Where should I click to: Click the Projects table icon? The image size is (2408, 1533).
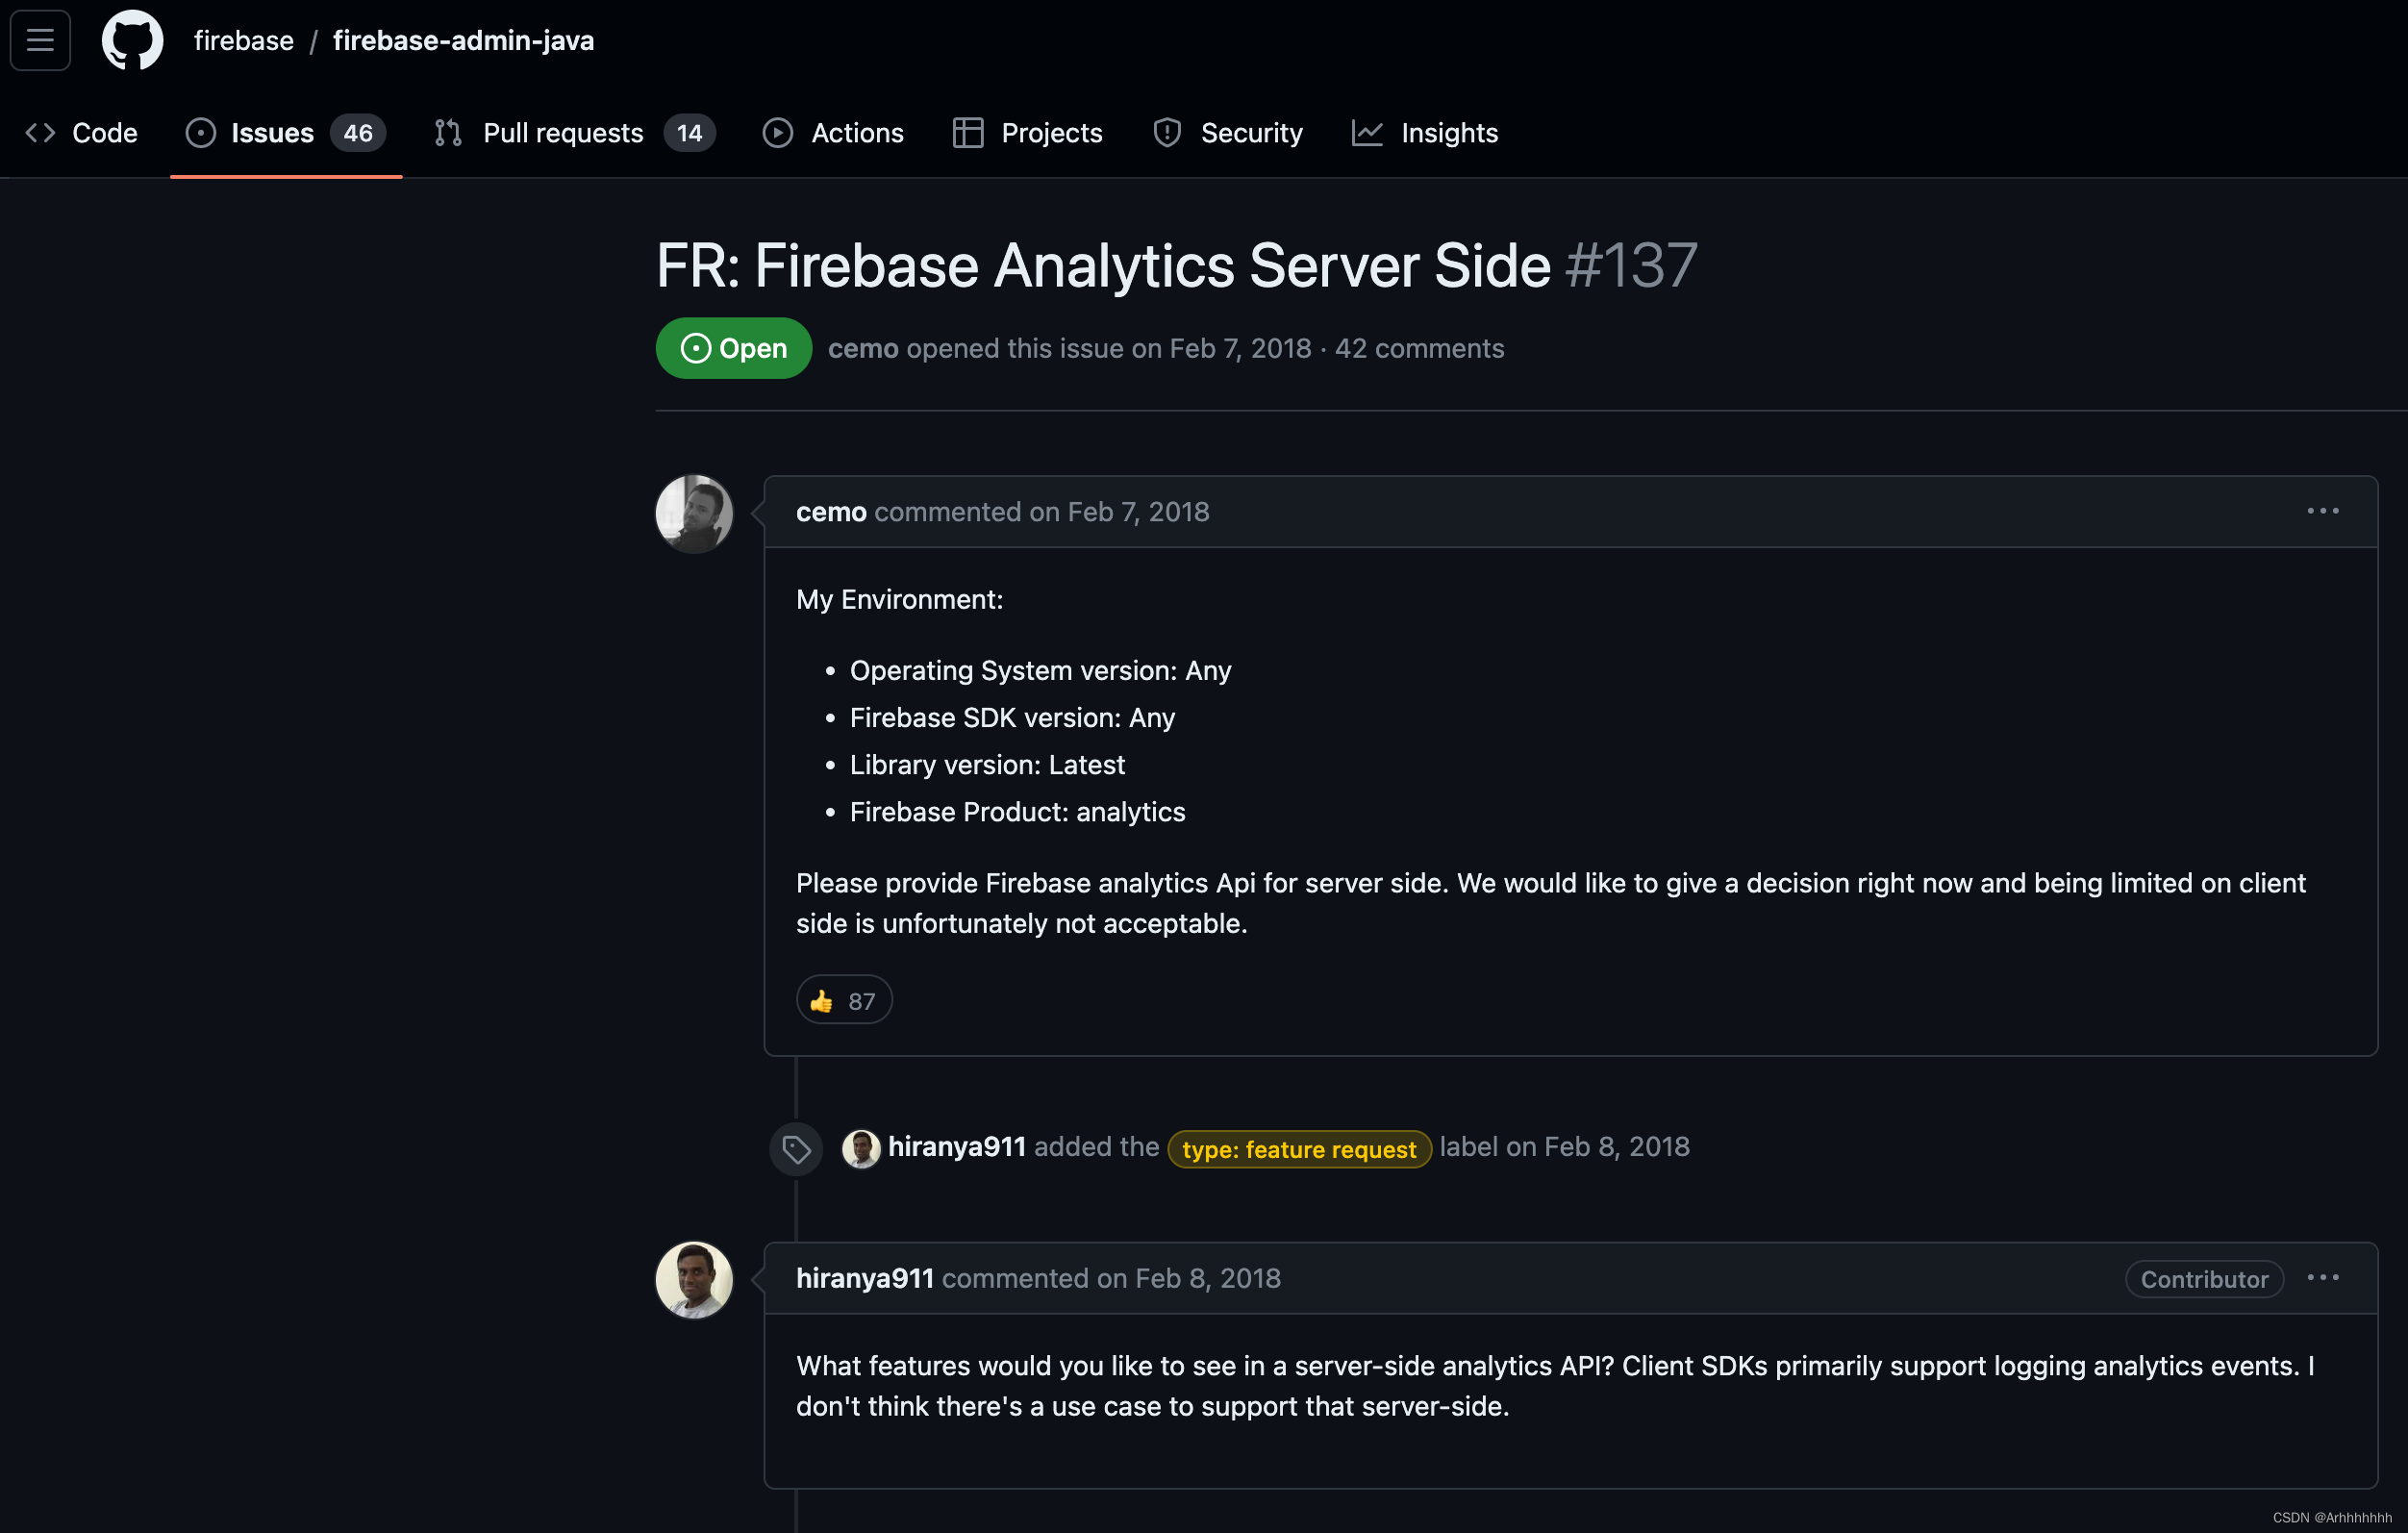coord(967,133)
